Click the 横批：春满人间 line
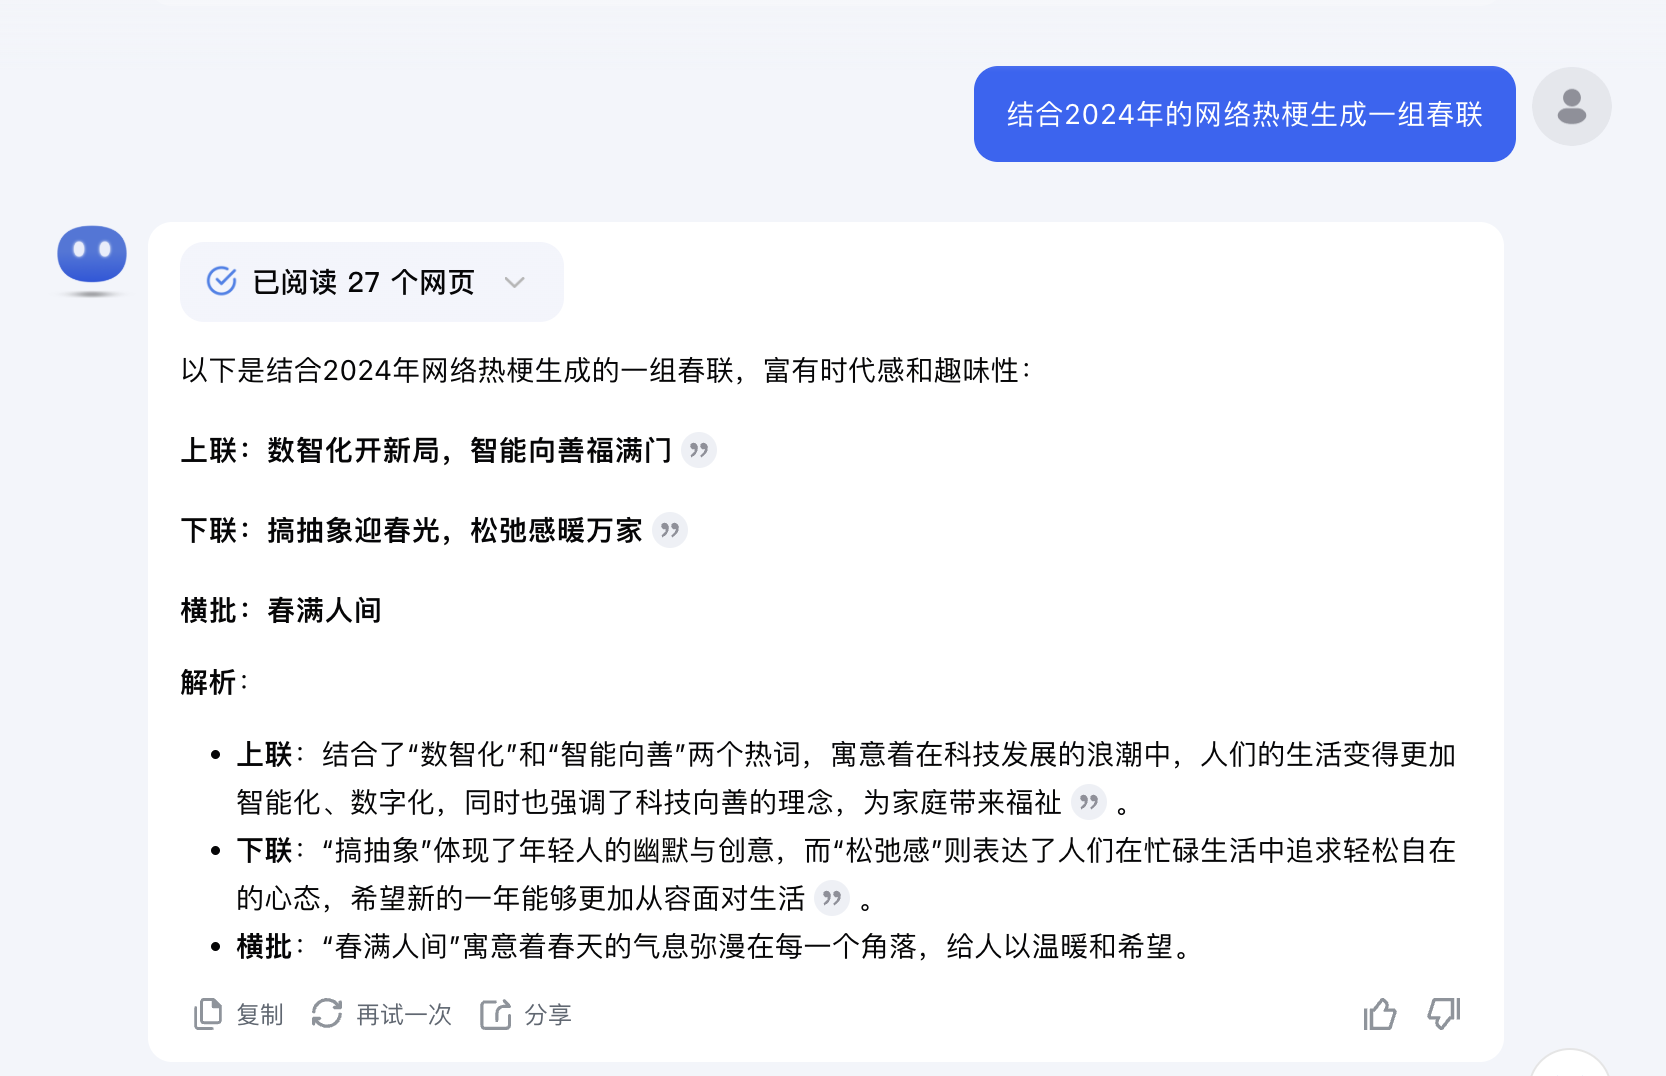The height and width of the screenshot is (1076, 1666). click(x=281, y=610)
